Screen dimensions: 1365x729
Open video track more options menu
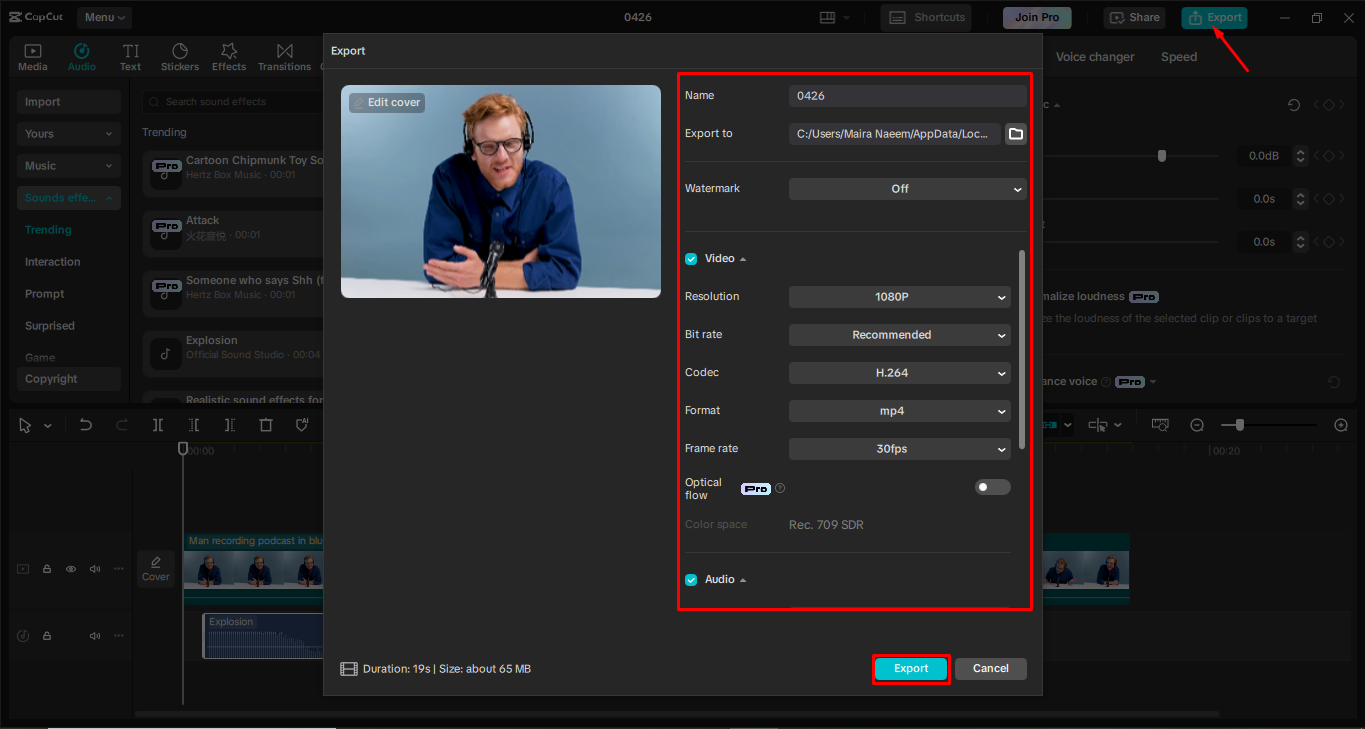(119, 569)
